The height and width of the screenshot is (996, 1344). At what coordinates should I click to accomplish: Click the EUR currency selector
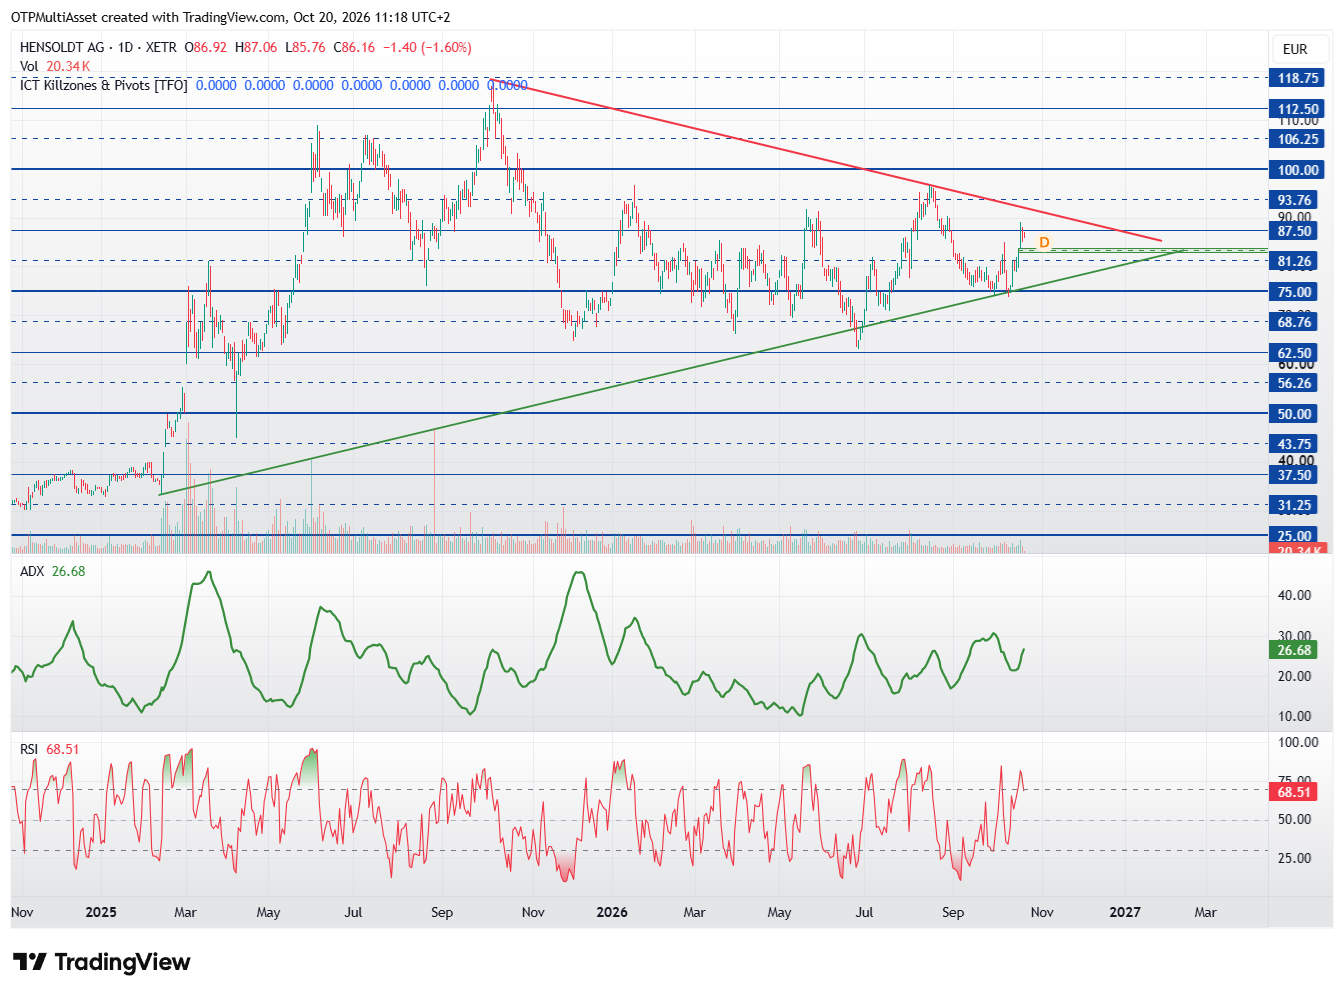coord(1295,49)
